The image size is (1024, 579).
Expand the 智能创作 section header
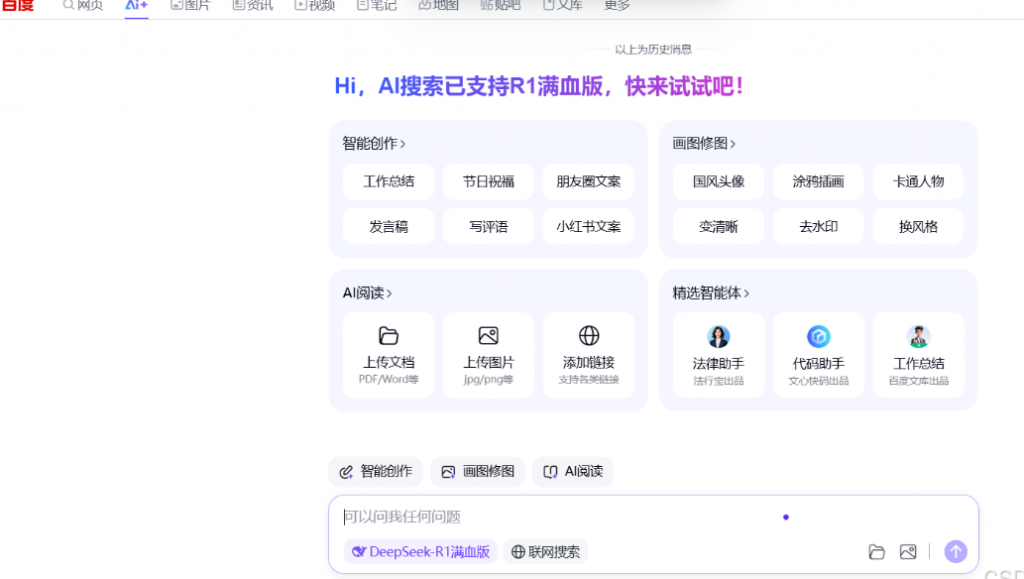pos(374,143)
